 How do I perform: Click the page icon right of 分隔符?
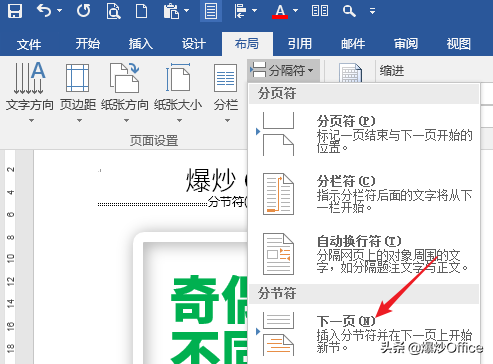(x=350, y=73)
